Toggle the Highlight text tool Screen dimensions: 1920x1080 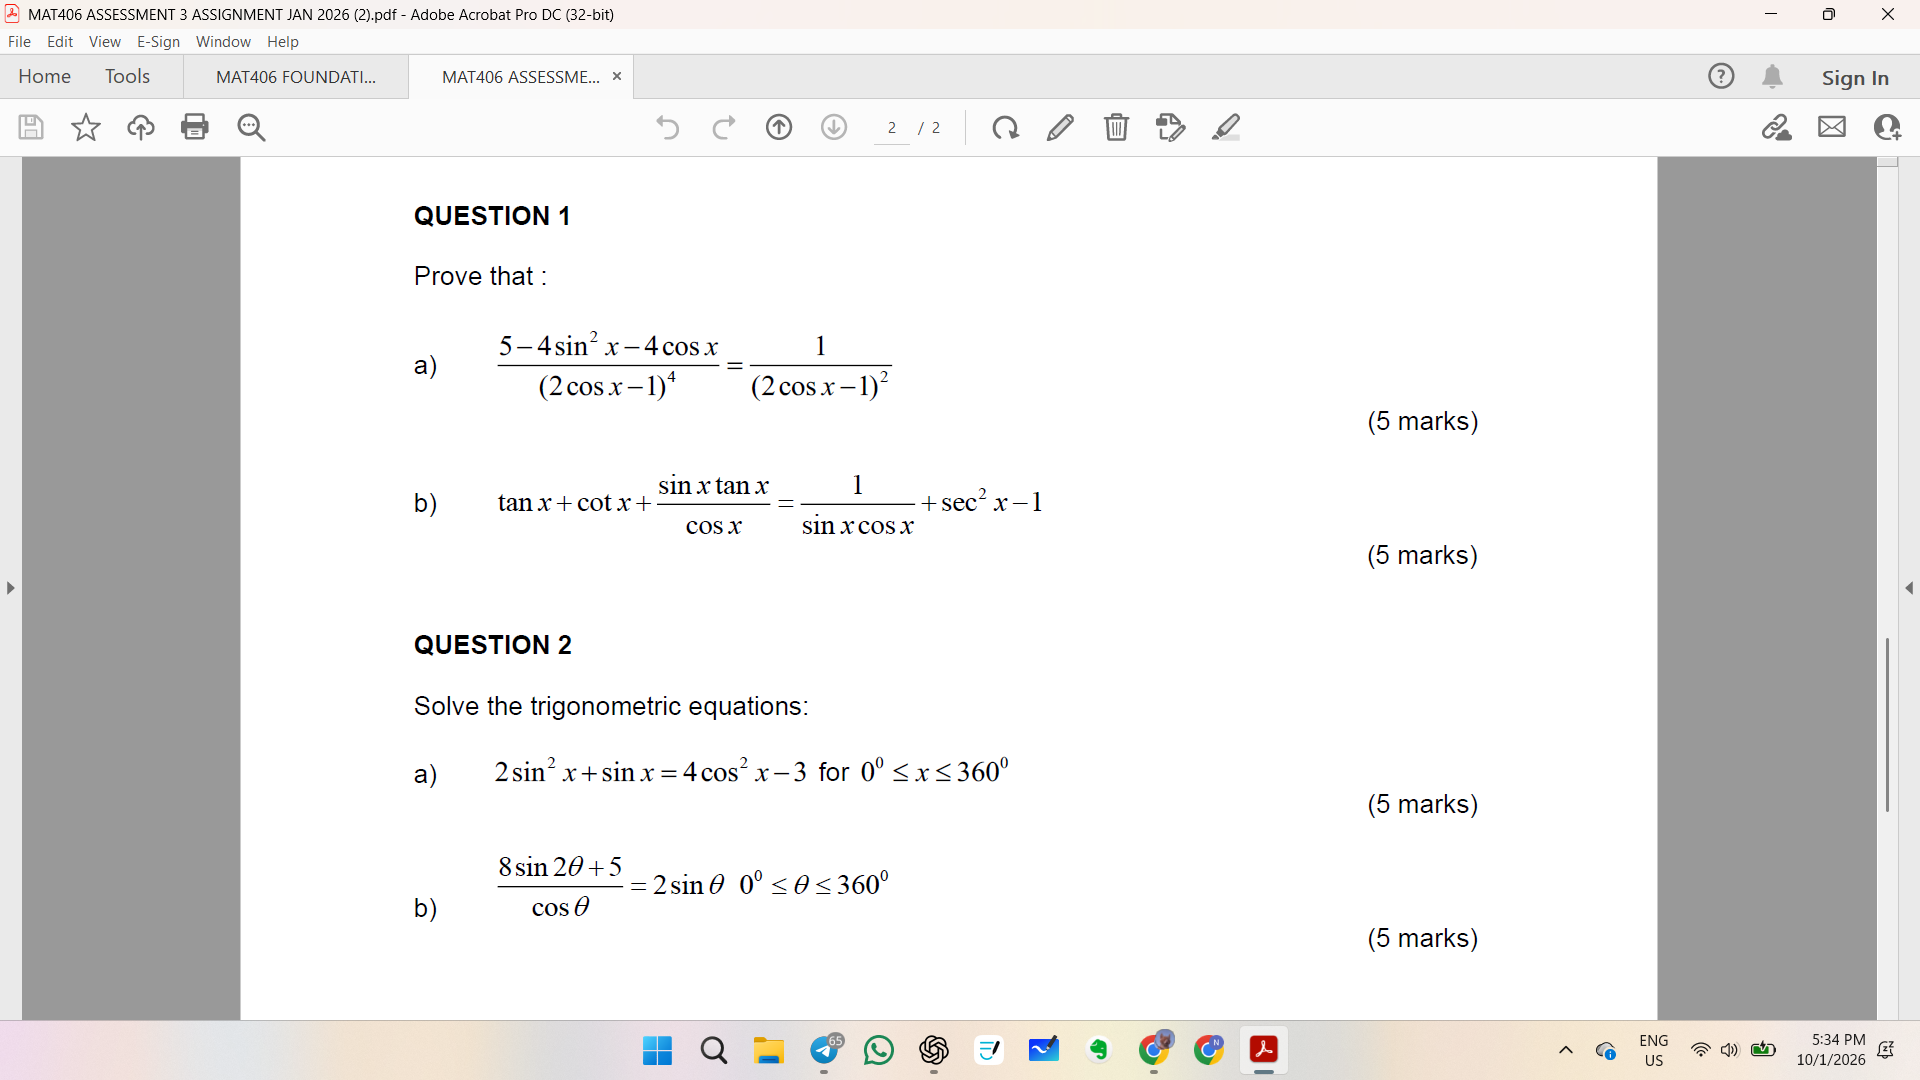(1227, 127)
